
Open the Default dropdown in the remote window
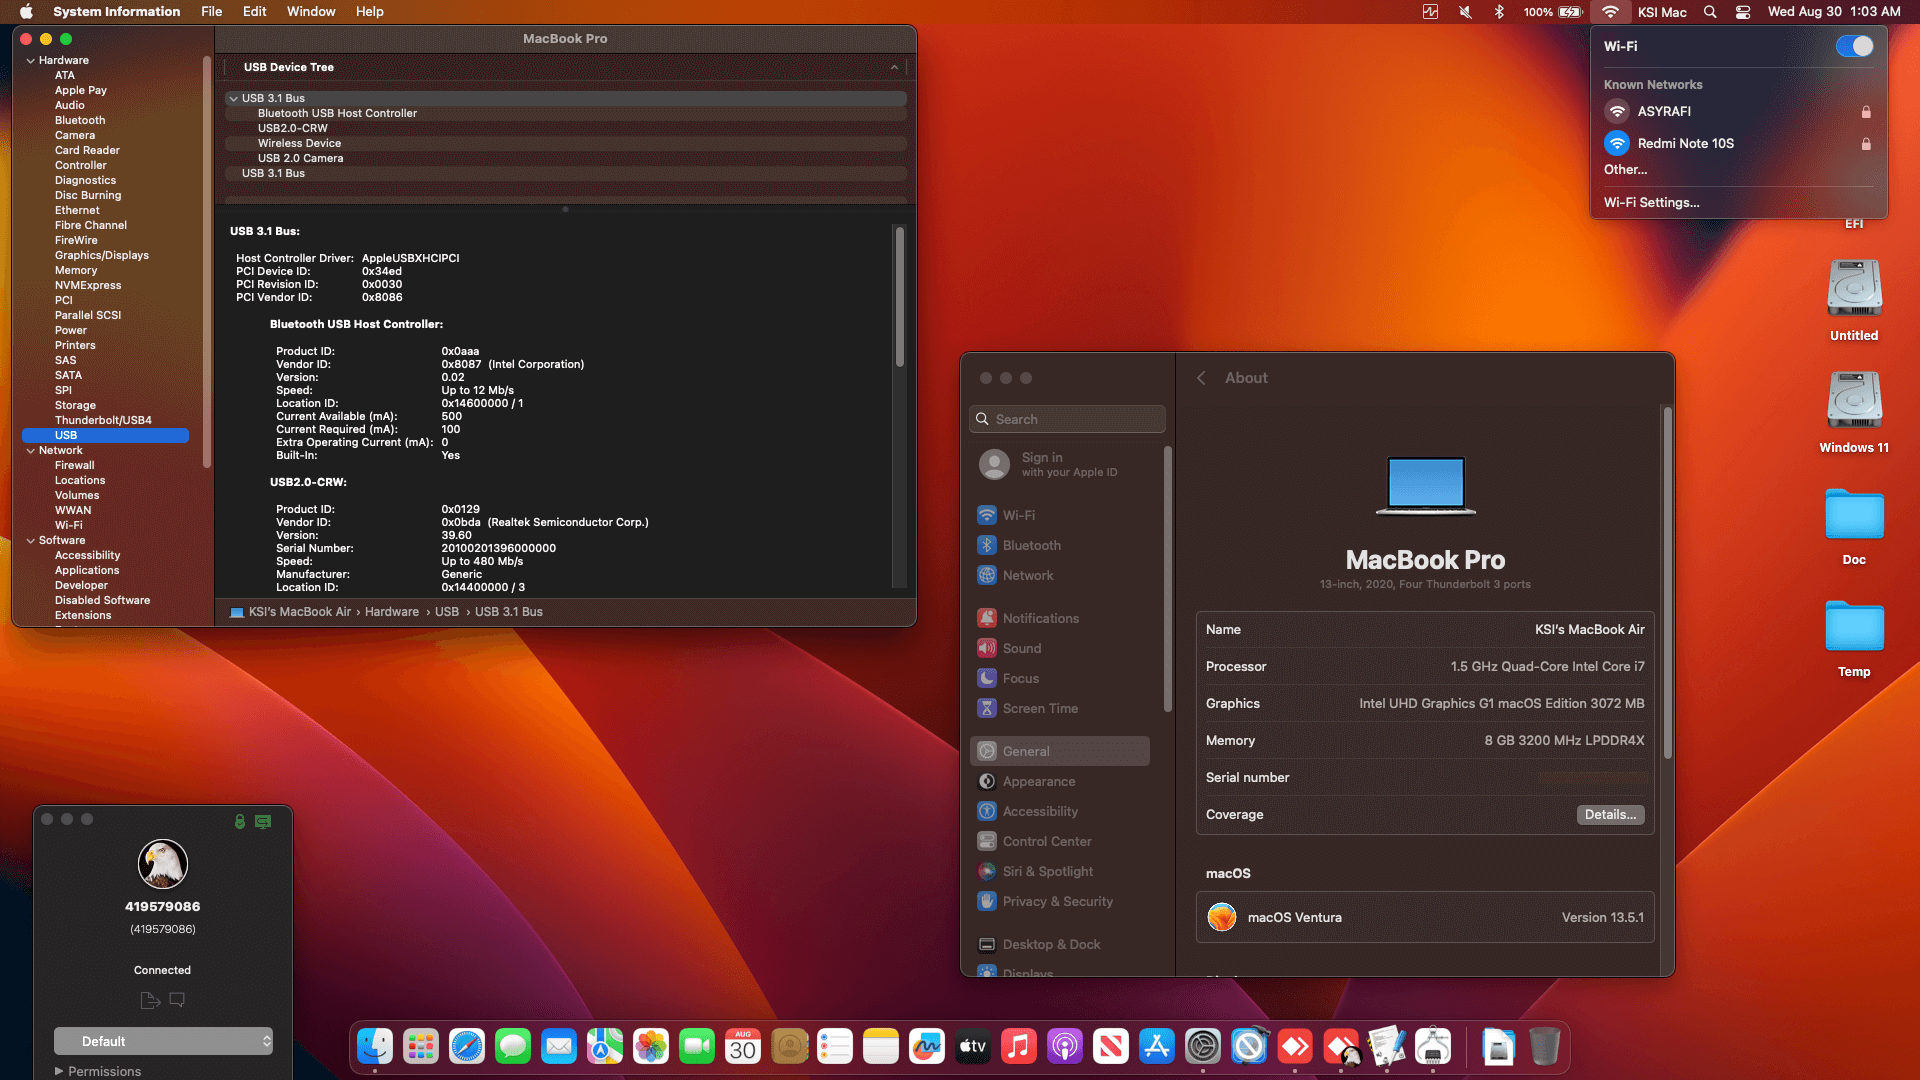(163, 1041)
